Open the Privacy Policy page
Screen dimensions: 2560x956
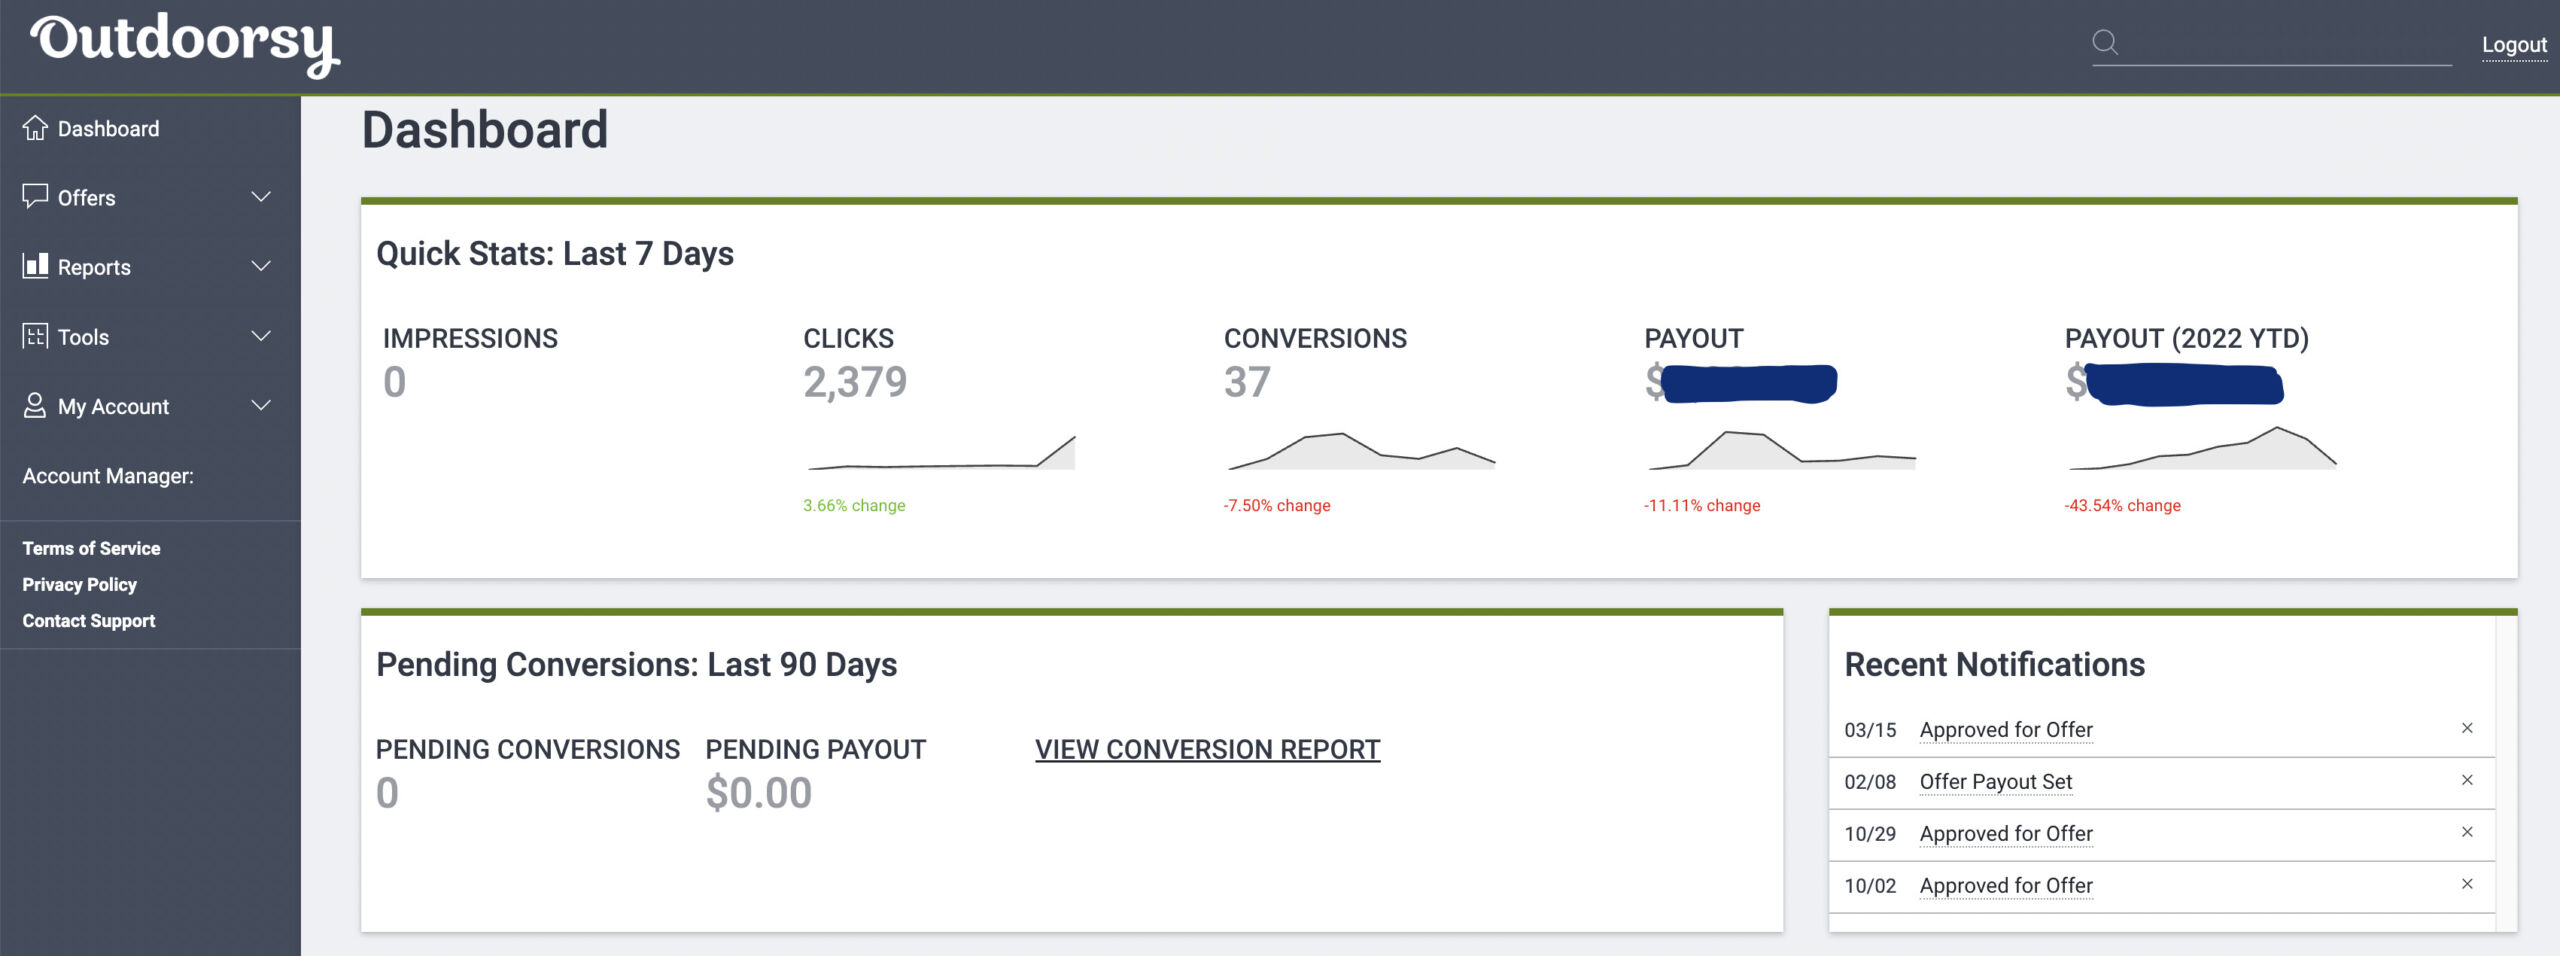click(x=80, y=584)
